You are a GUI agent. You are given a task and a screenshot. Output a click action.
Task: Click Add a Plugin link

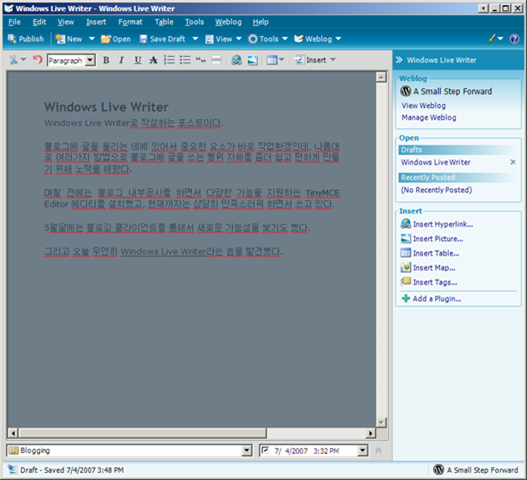coord(432,298)
